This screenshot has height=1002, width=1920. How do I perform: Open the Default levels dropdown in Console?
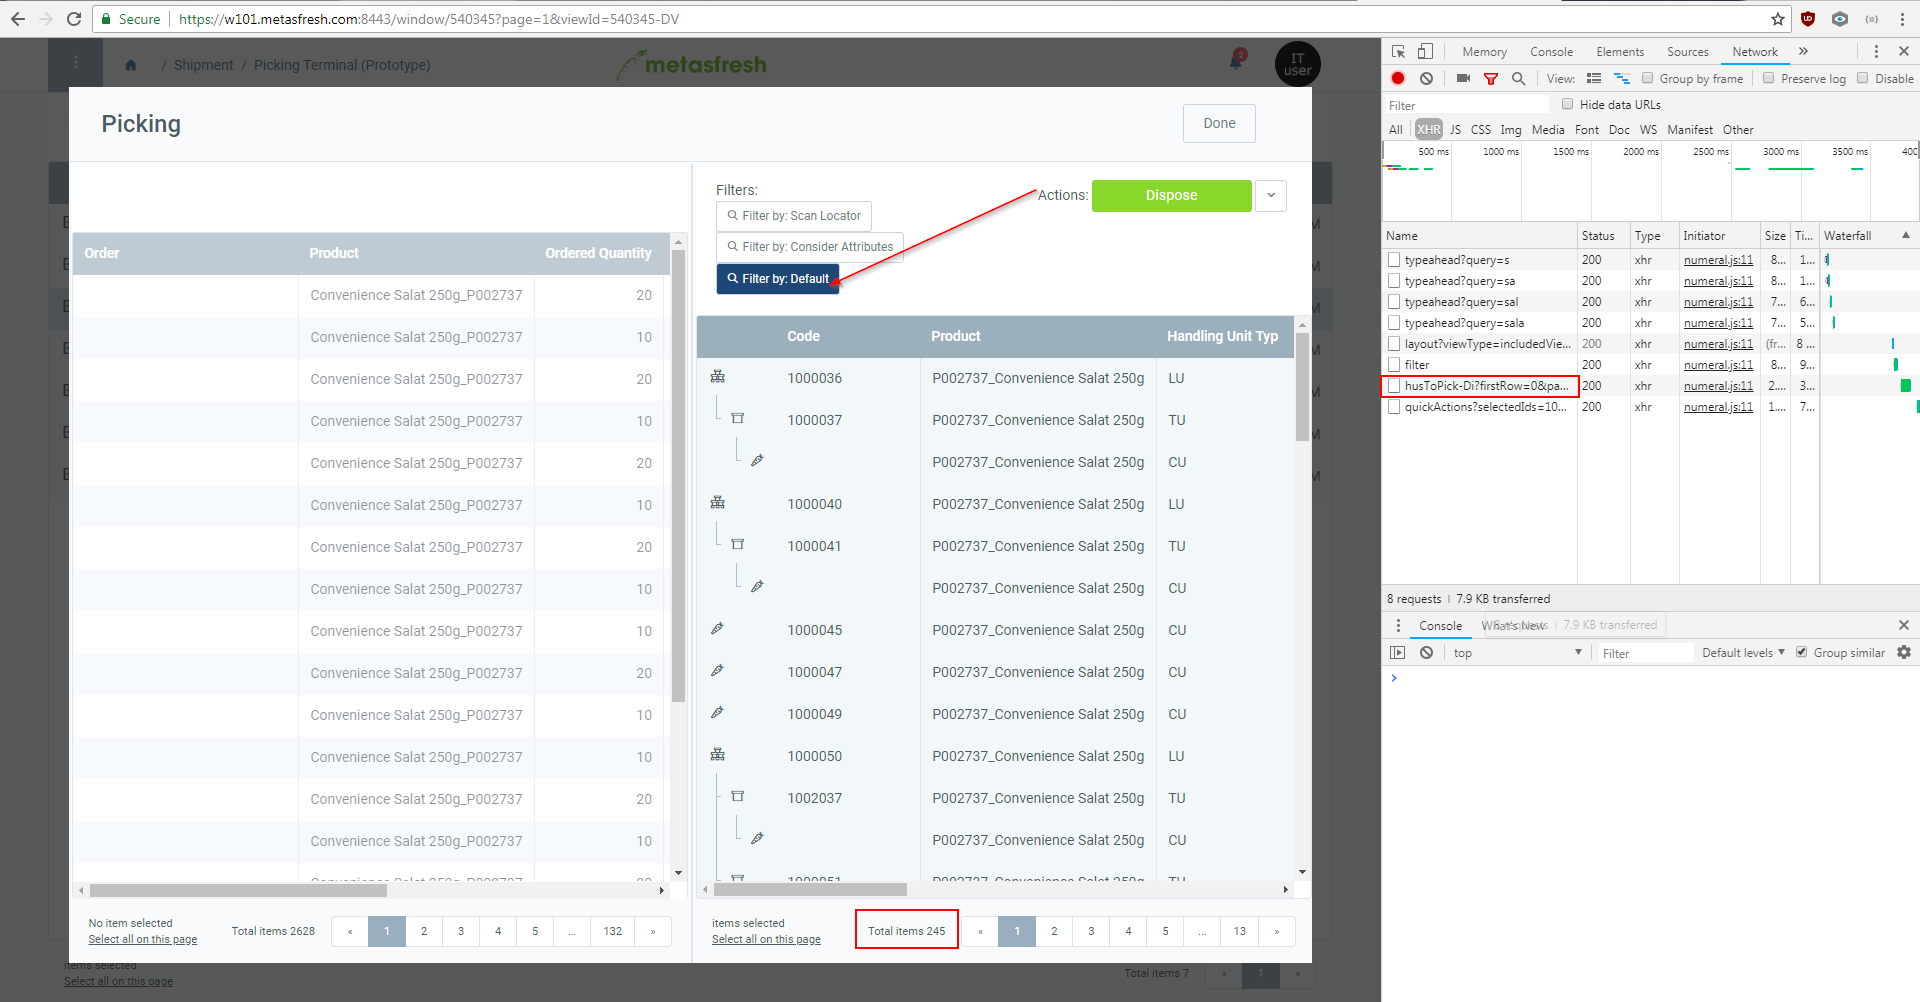(x=1742, y=652)
